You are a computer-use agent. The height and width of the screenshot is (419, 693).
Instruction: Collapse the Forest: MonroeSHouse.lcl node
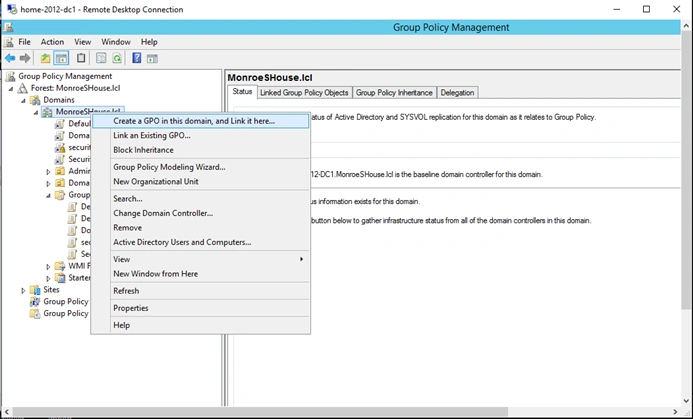pos(11,88)
